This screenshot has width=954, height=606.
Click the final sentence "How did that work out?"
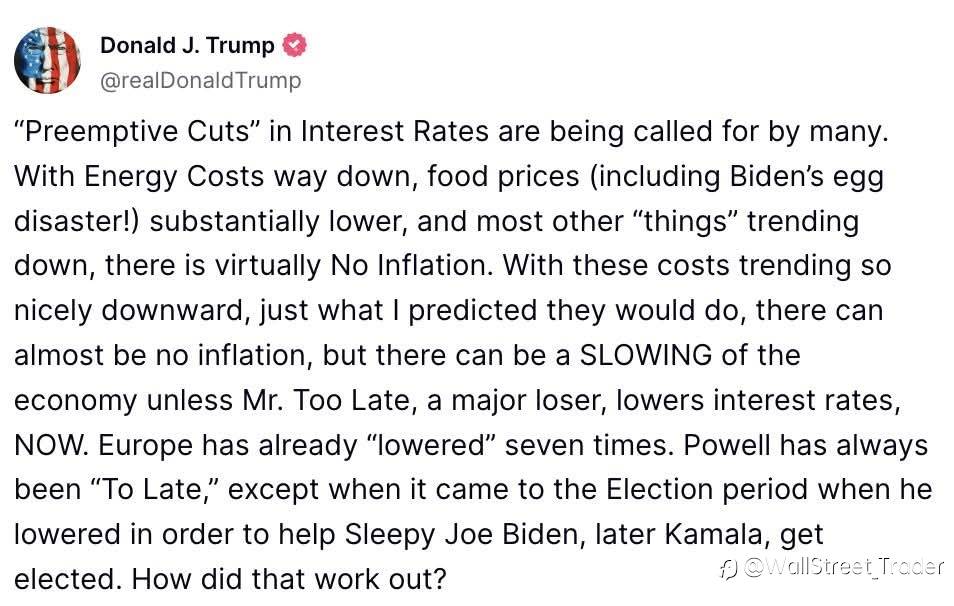tap(288, 577)
